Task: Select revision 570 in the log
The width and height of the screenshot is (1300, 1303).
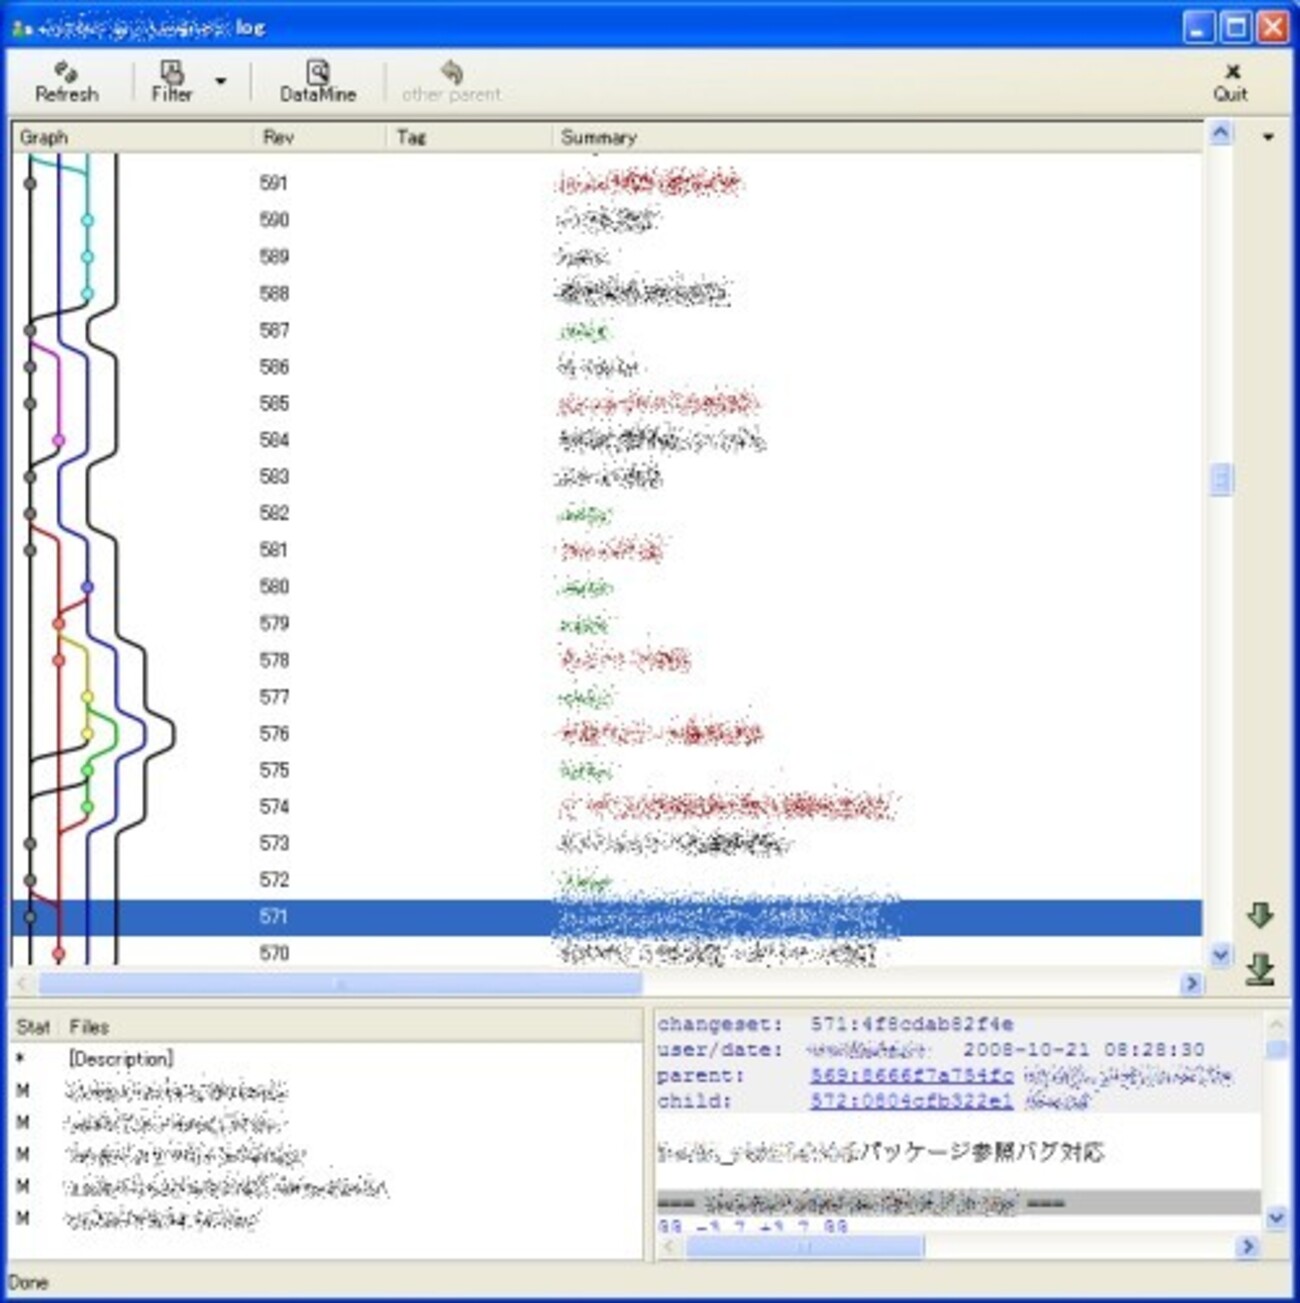Action: [606, 953]
